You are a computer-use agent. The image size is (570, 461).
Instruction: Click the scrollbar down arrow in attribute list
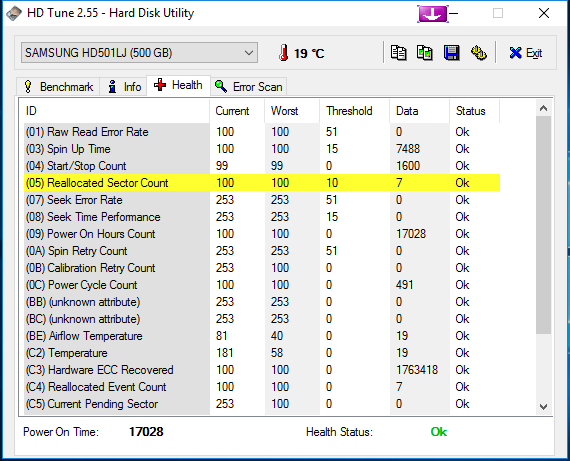tap(543, 406)
